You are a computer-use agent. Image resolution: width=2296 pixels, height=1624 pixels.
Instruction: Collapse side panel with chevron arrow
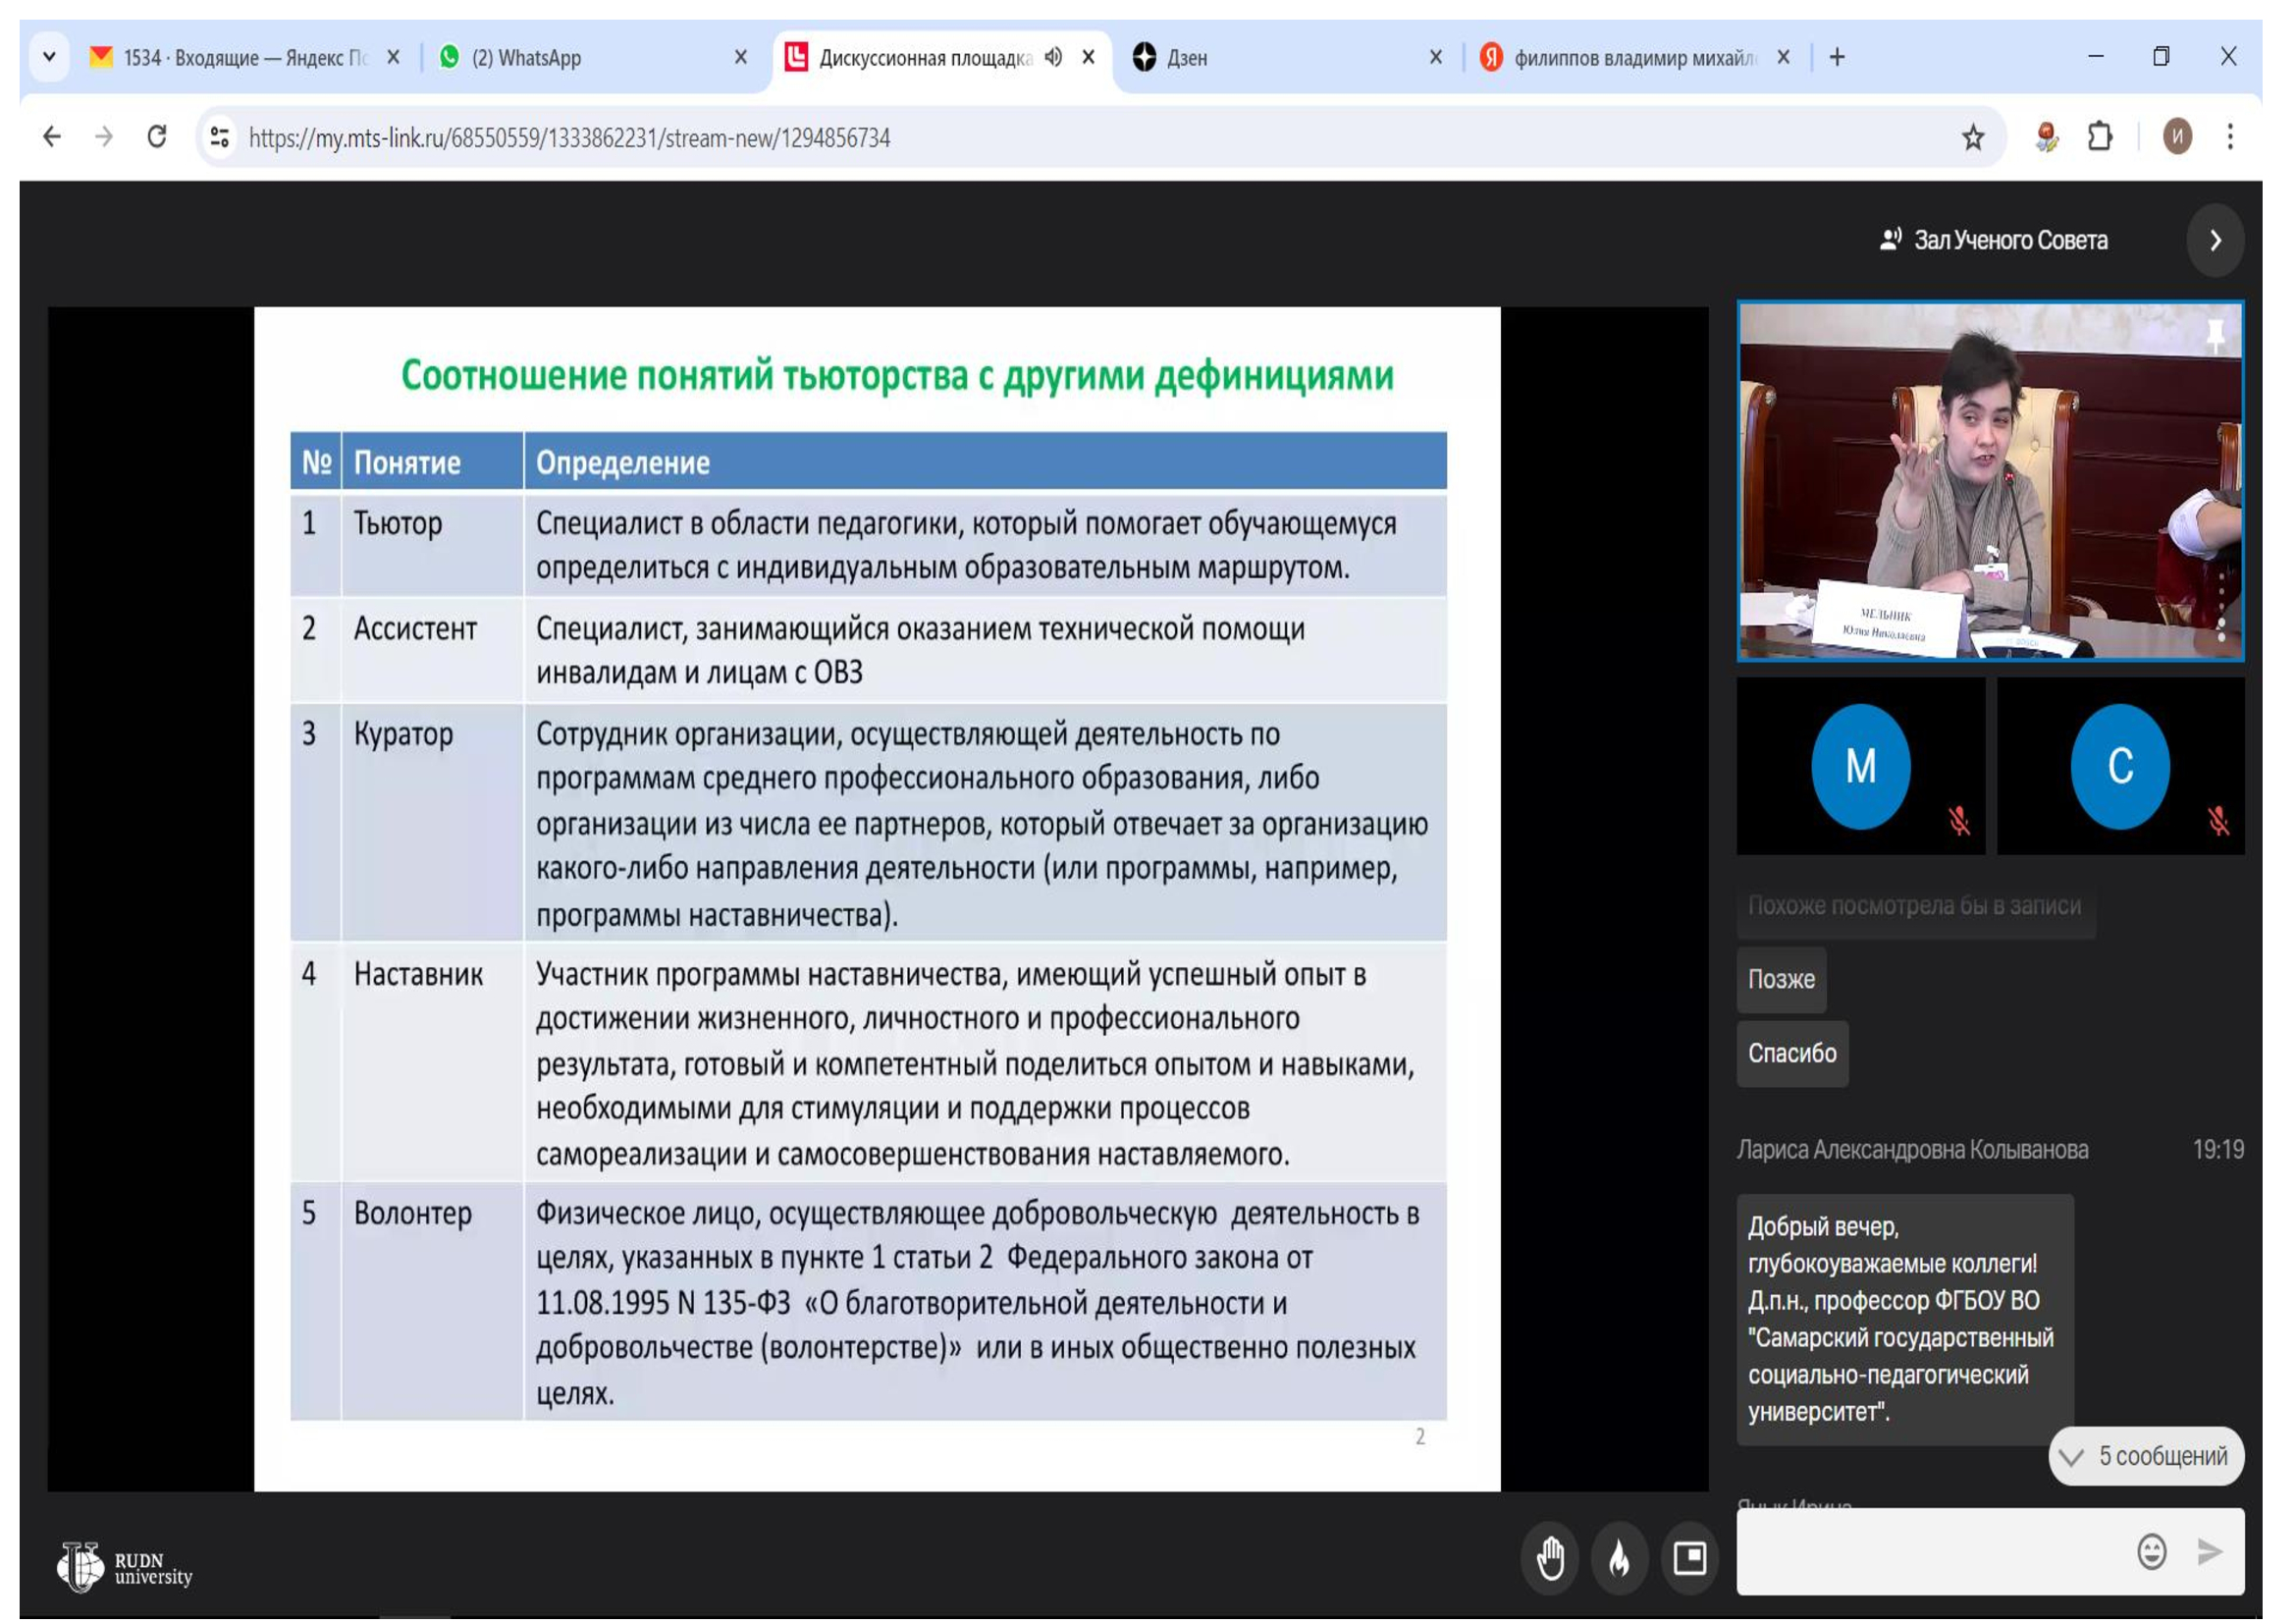(x=2216, y=241)
